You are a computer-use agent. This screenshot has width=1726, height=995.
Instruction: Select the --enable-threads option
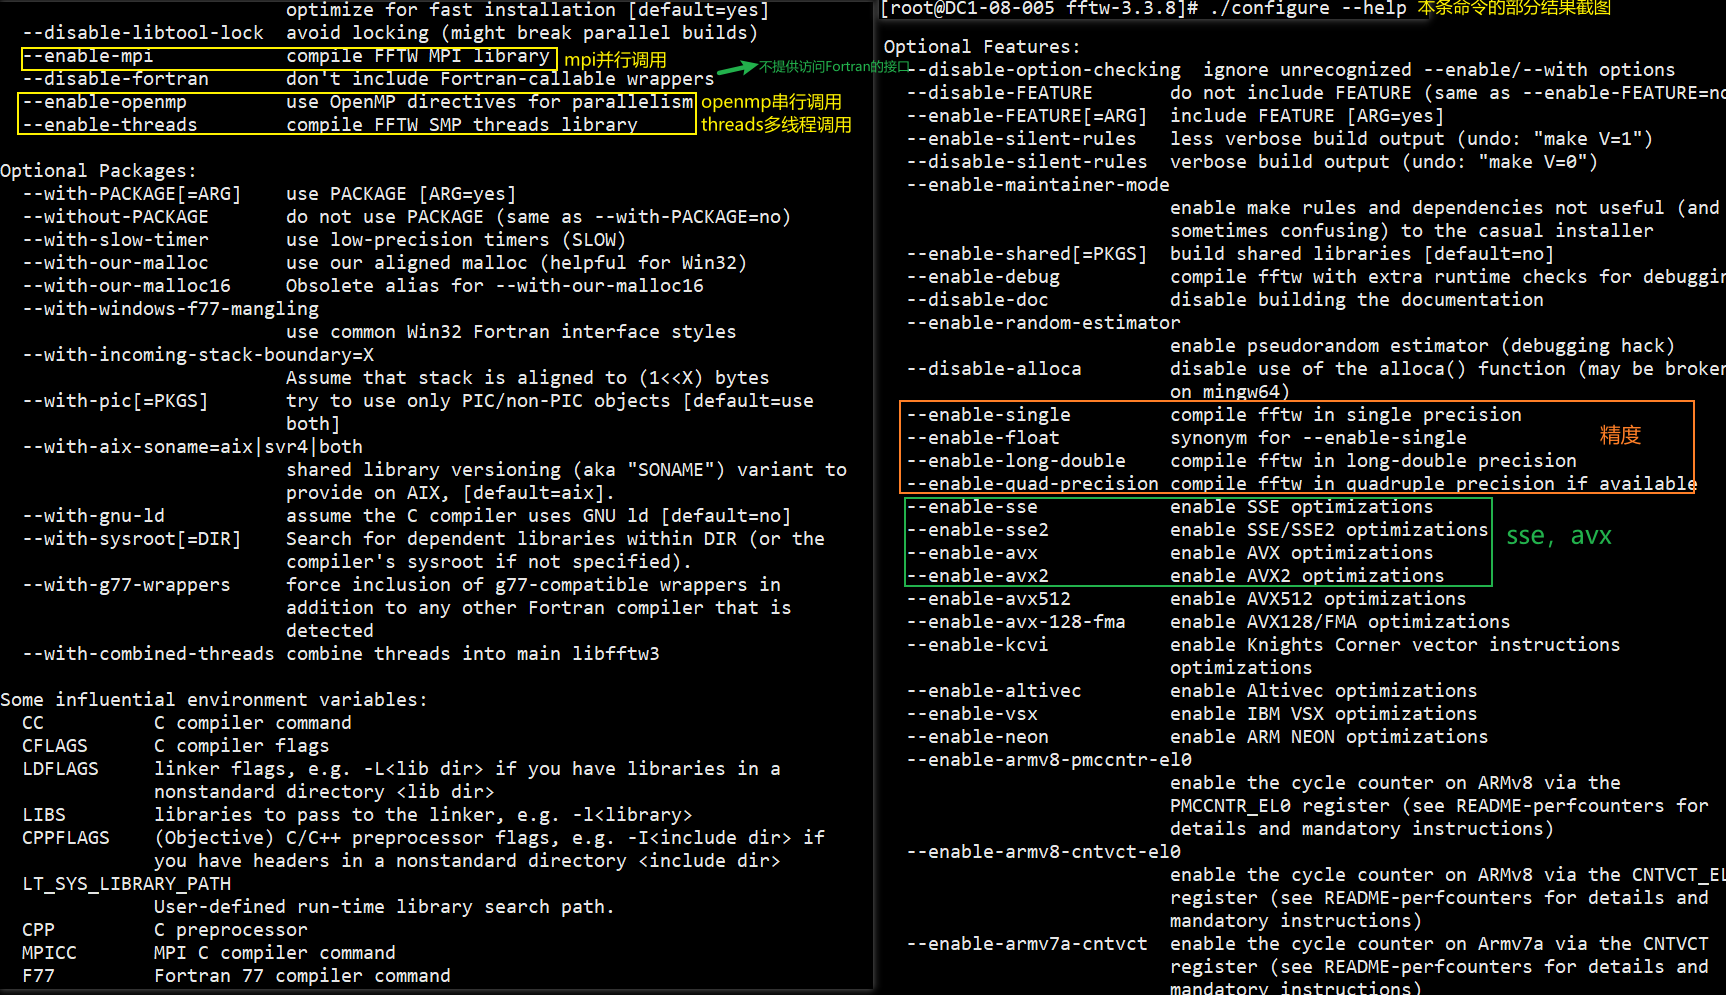tap(110, 124)
